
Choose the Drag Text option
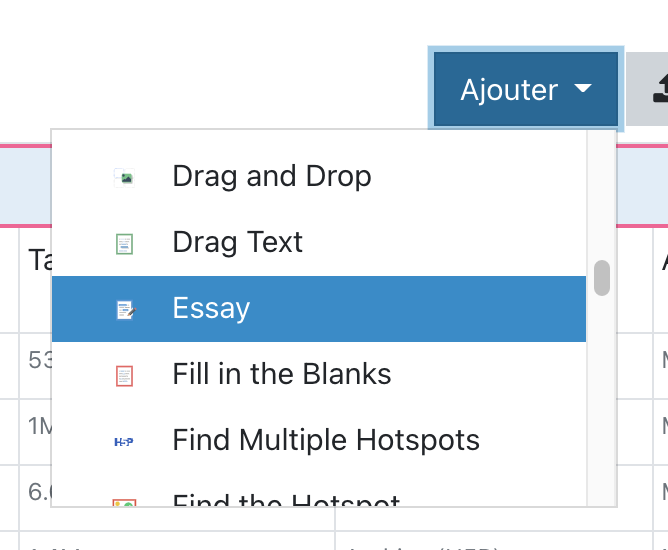(237, 243)
